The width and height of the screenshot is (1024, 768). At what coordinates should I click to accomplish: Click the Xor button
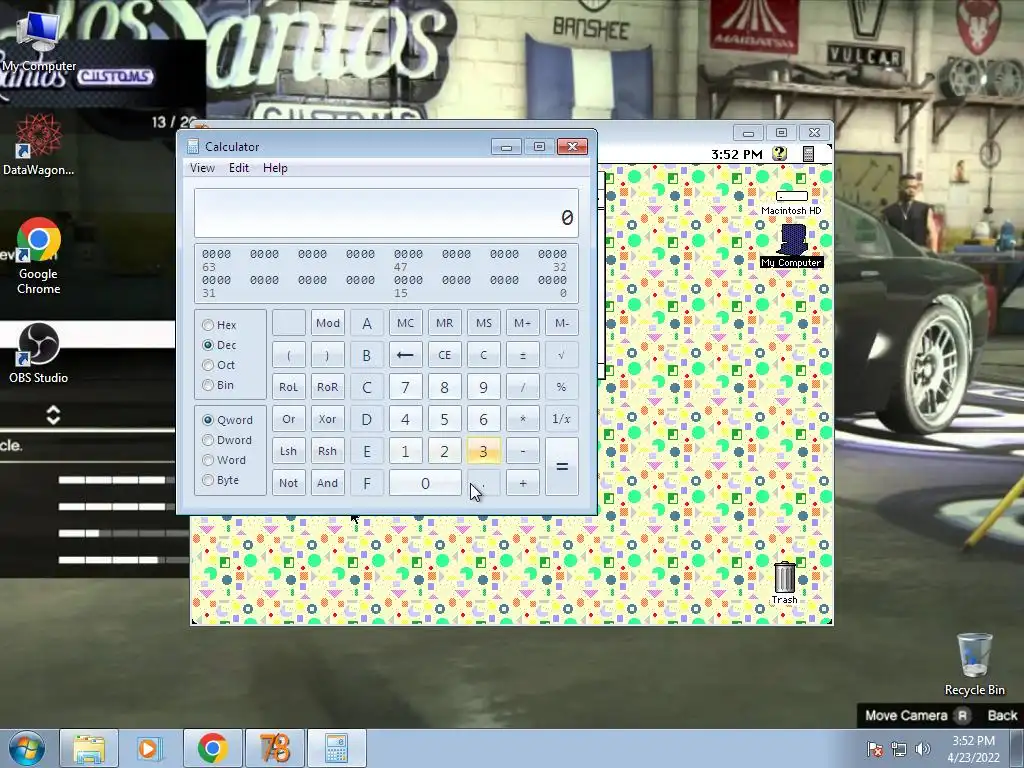click(x=327, y=419)
